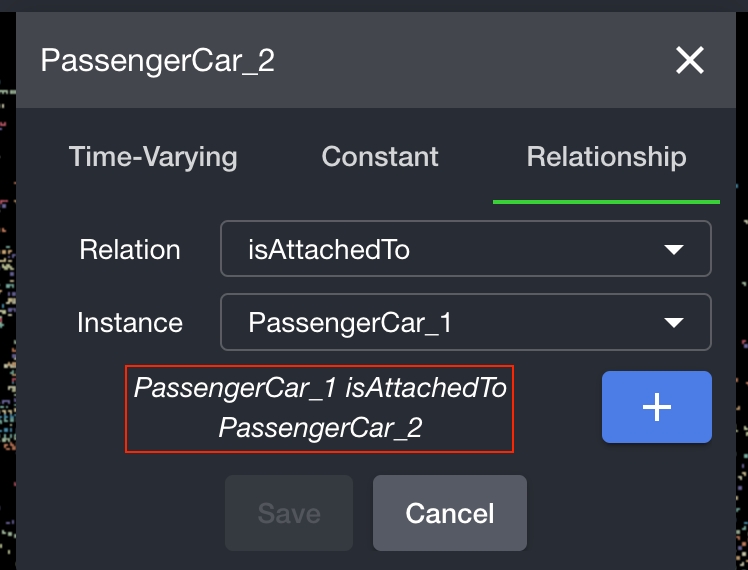The image size is (748, 570).
Task: Click the Relation field label
Action: click(x=130, y=249)
